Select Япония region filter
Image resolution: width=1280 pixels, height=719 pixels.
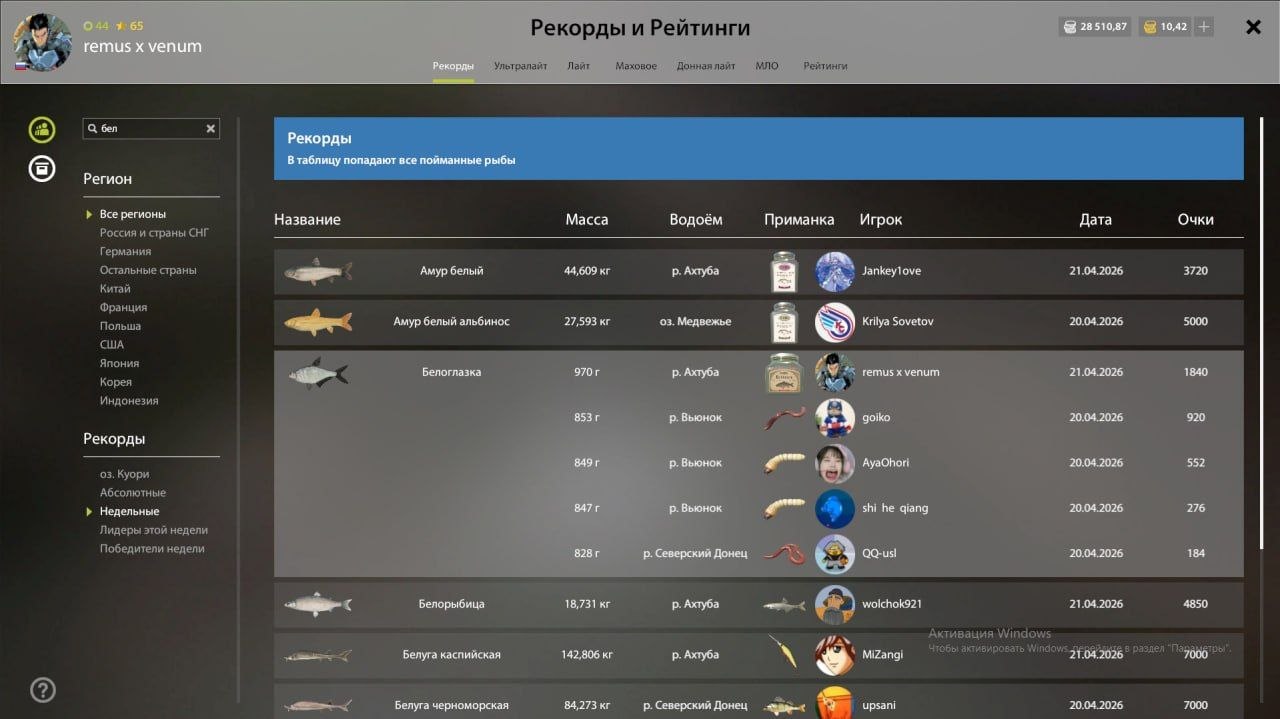(119, 364)
